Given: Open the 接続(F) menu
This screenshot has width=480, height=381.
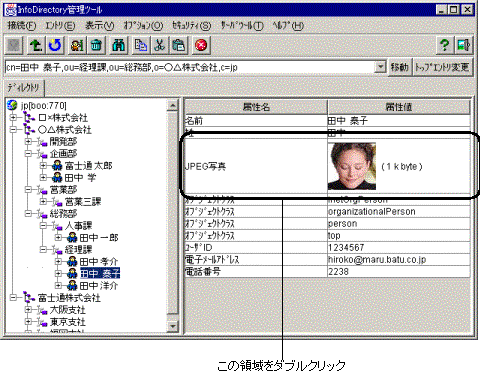Looking at the screenshot, I should [22, 25].
